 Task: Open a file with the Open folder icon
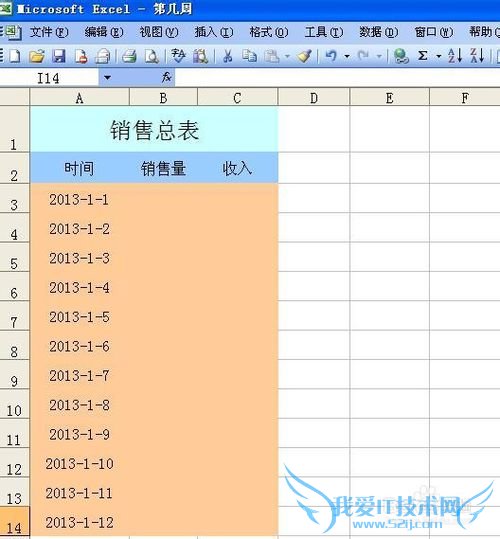click(37, 56)
